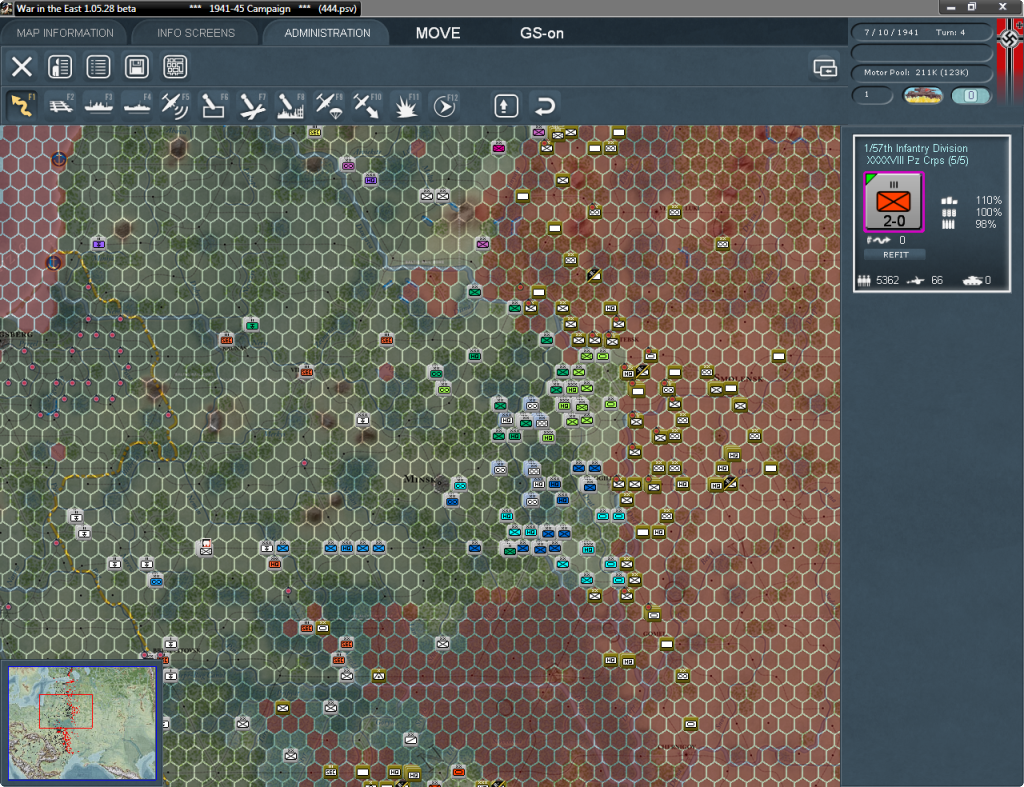Click the date and turn display
Viewport: 1024px width, 787px height.
pos(921,32)
